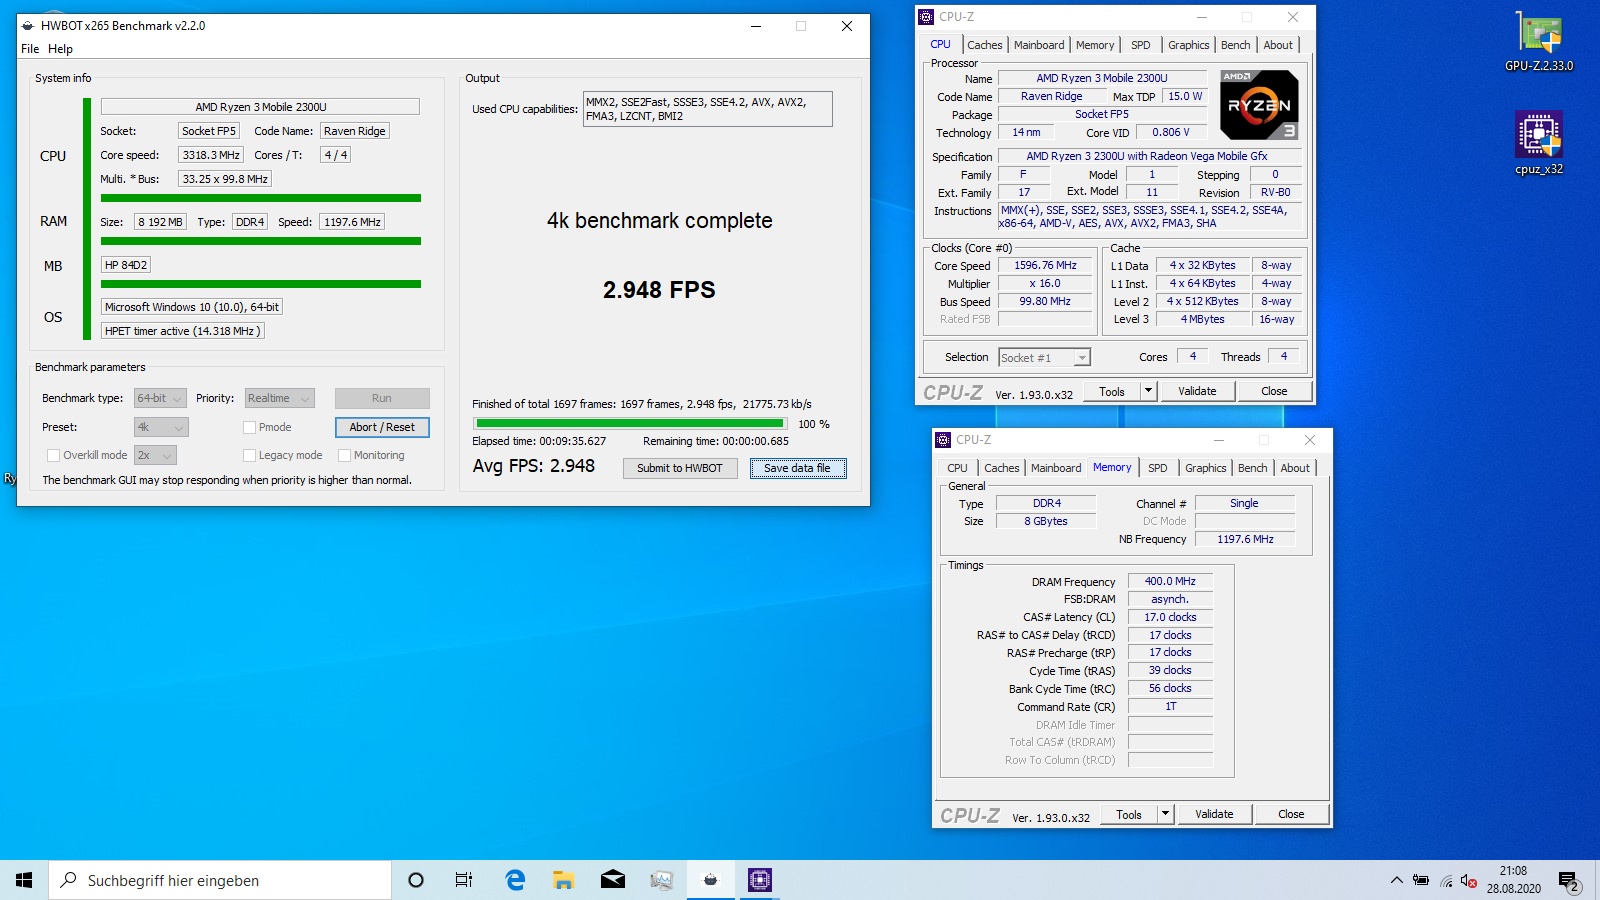Screen dimensions: 1600x900
Task: Open the network Wi-Fi tray icon
Action: (1446, 881)
